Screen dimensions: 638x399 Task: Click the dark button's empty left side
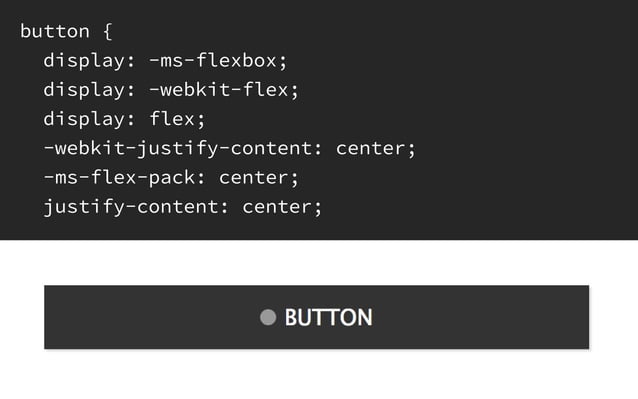click(151, 317)
